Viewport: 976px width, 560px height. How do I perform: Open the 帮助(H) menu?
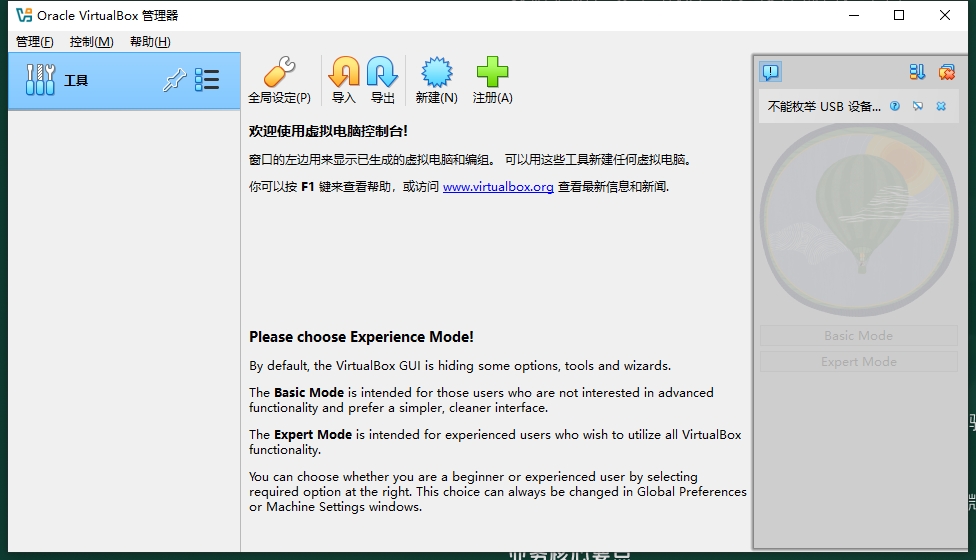[x=150, y=42]
